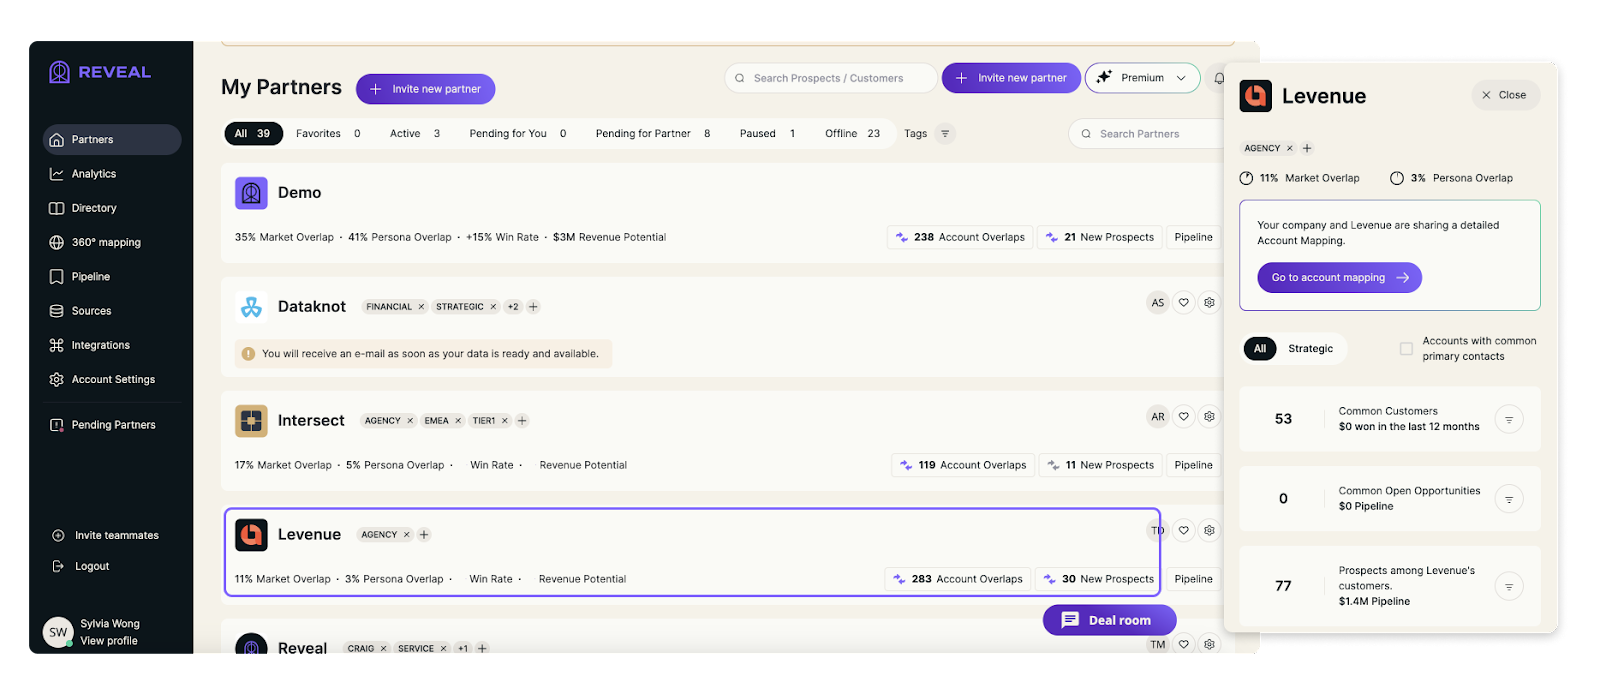Log out using the Logout link
Viewport: 1600px width, 694px height.
81,566
